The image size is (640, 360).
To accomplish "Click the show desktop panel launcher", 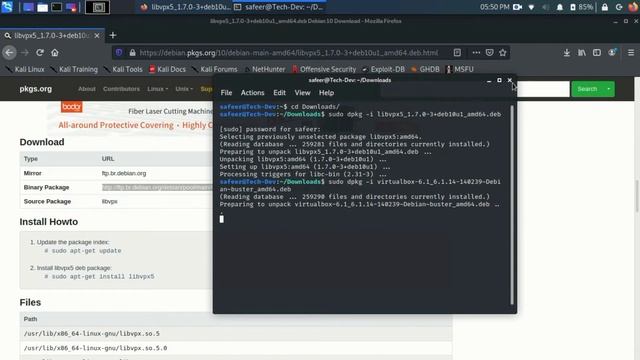I will click(28, 7).
